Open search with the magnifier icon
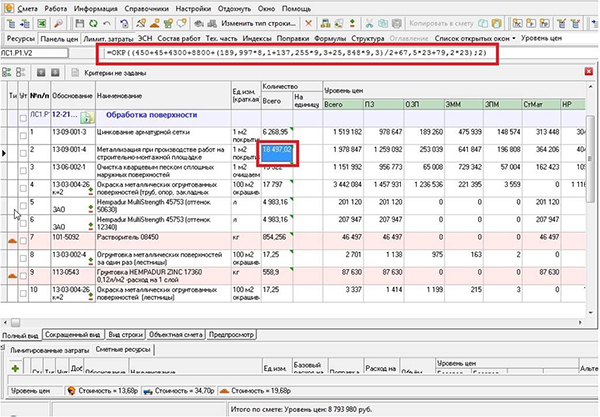 pyautogui.click(x=58, y=24)
